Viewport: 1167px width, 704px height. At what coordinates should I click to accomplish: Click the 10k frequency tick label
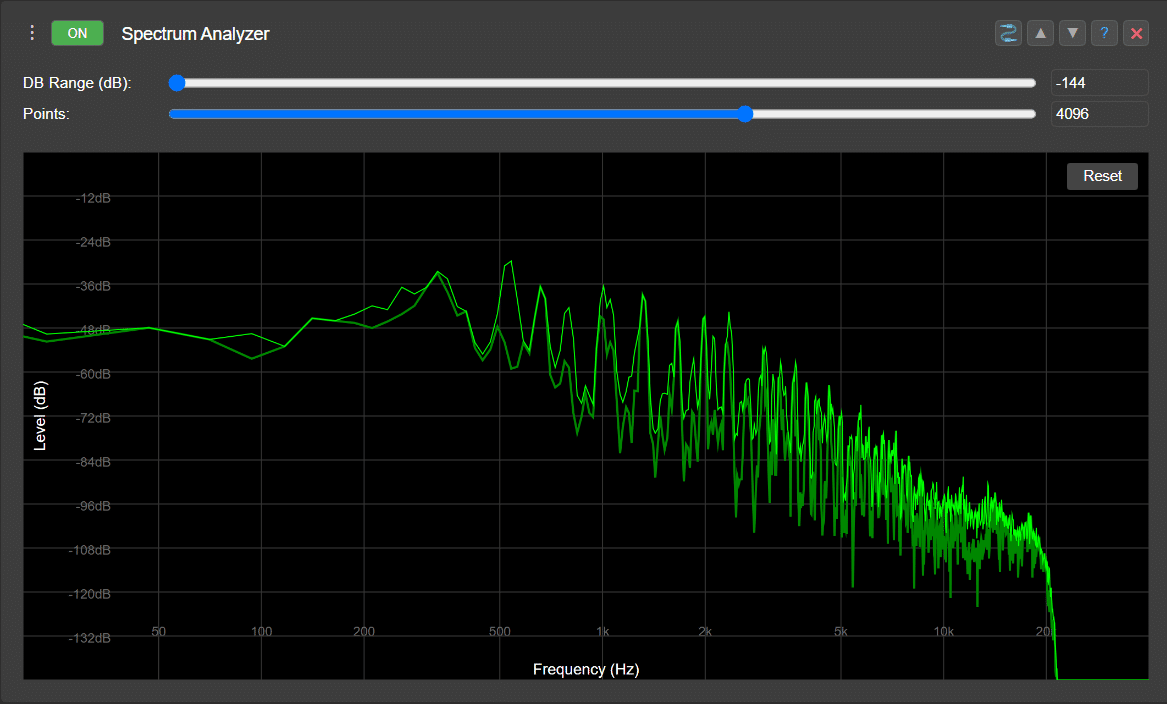tap(944, 631)
